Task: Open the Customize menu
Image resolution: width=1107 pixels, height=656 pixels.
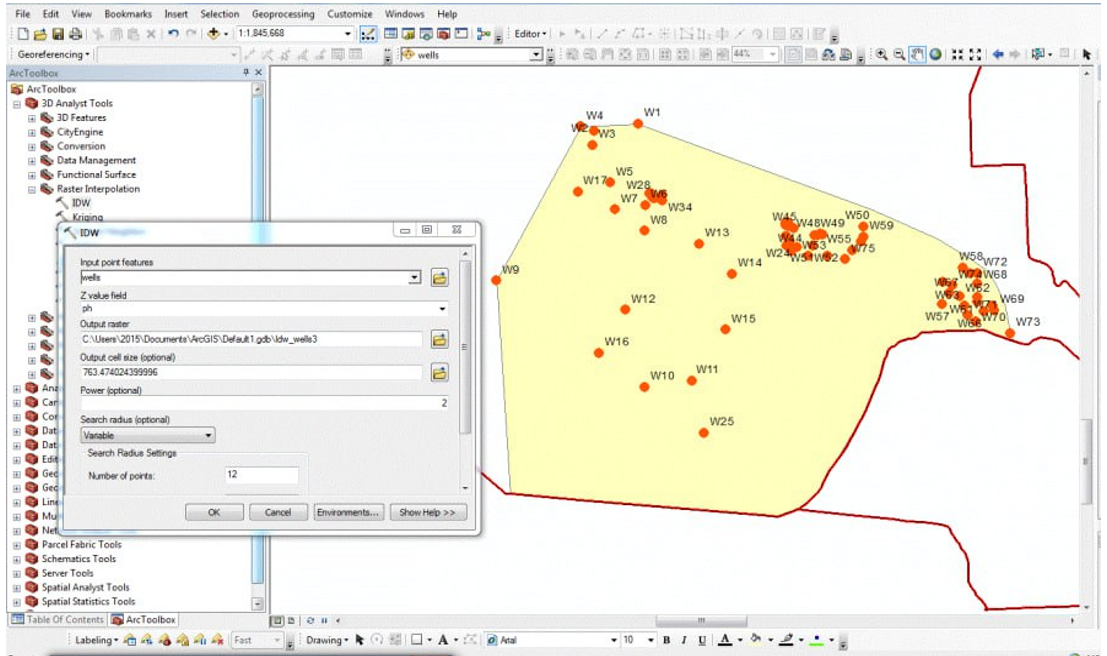Action: [x=349, y=13]
